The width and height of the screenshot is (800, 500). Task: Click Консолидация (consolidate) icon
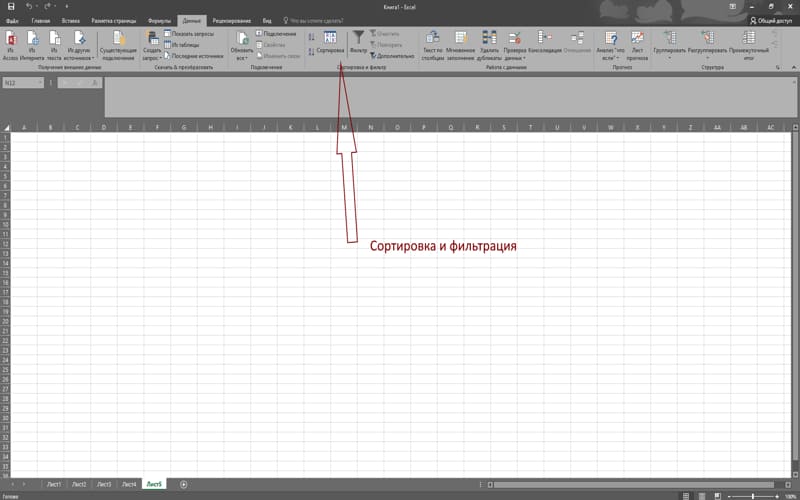tap(544, 43)
